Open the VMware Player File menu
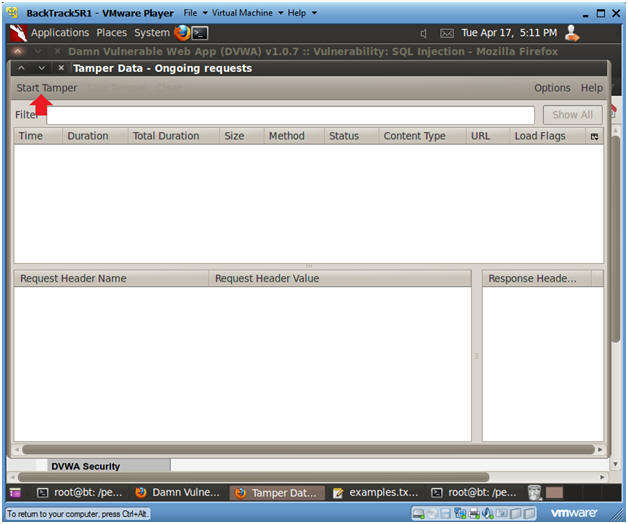 (195, 13)
